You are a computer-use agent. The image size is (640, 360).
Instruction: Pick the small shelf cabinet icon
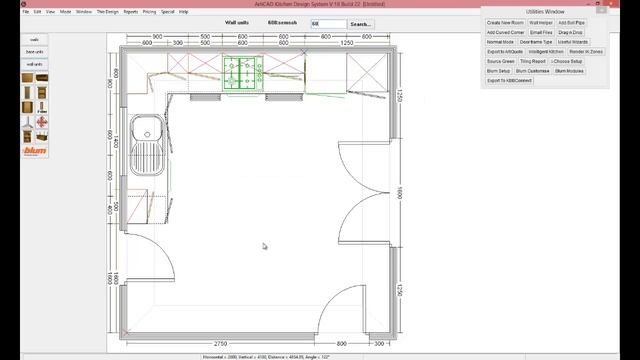(27, 137)
